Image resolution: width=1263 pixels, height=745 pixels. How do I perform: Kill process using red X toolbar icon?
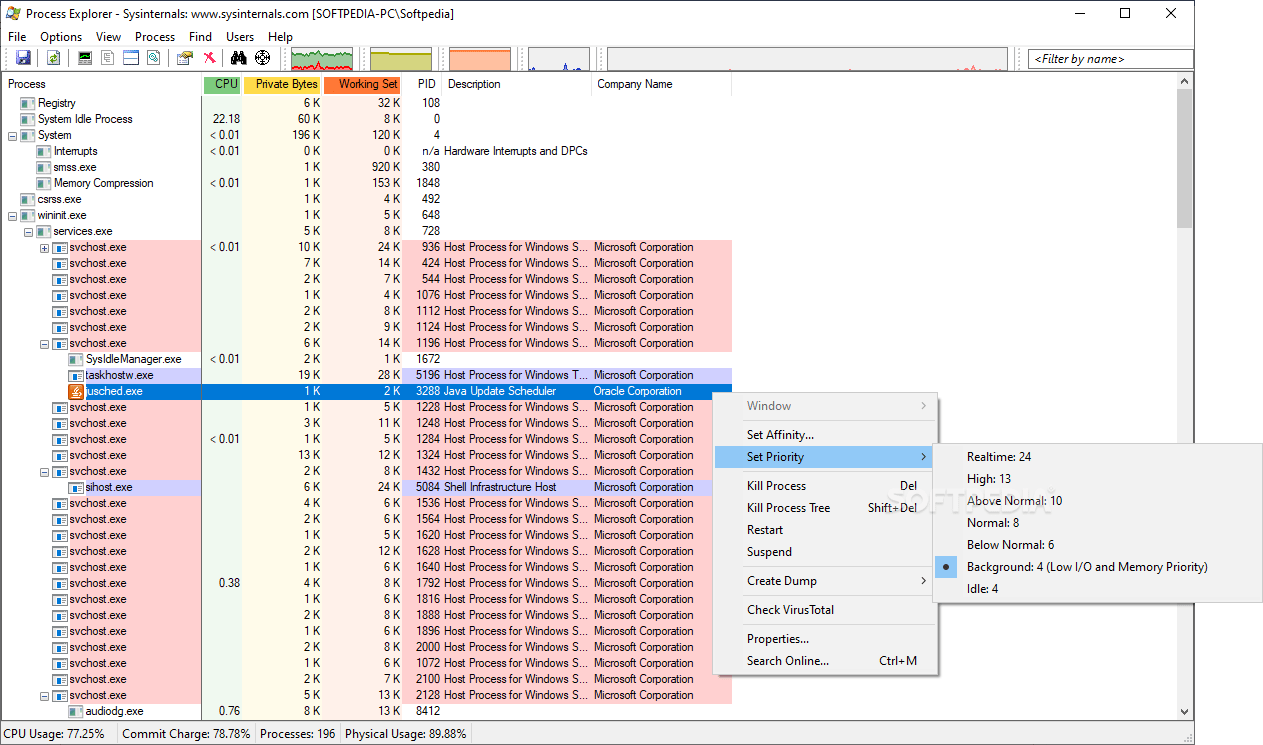coord(209,57)
